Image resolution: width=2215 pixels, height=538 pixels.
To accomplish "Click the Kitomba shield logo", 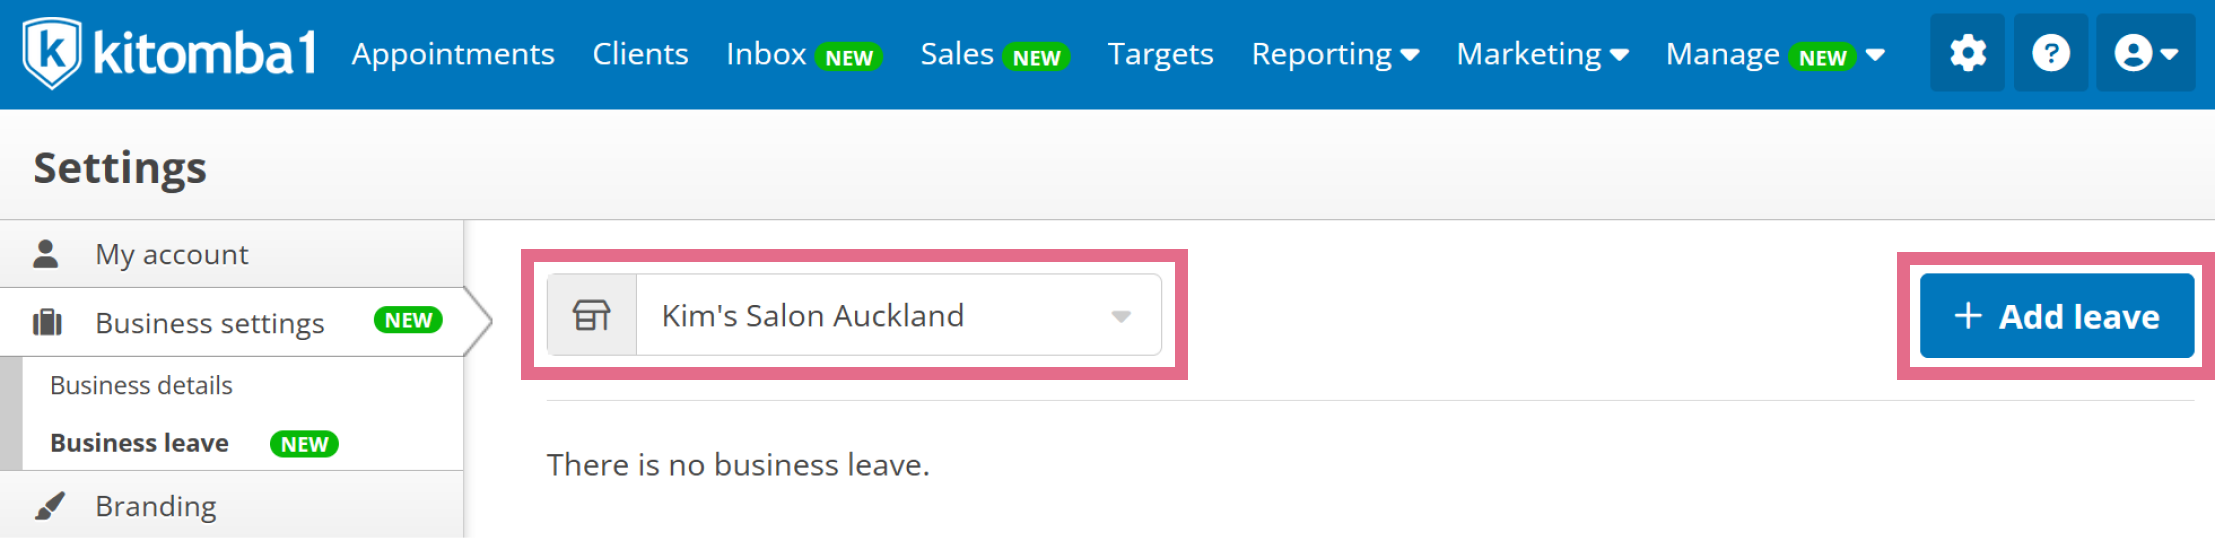I will (52, 53).
